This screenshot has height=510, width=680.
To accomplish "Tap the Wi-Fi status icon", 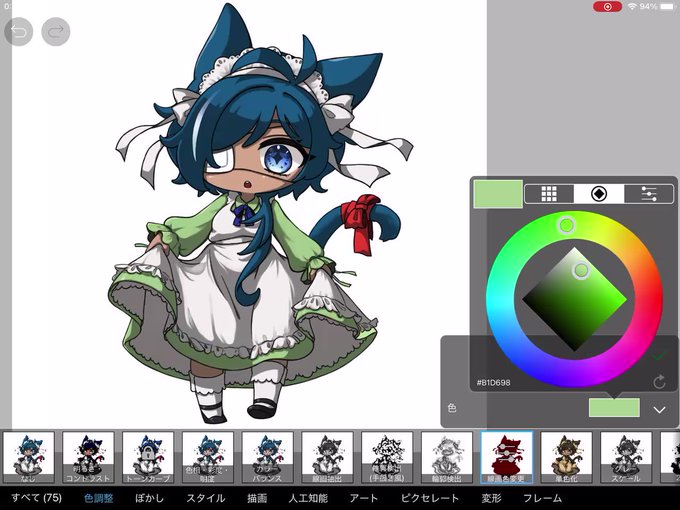I will 633,7.
